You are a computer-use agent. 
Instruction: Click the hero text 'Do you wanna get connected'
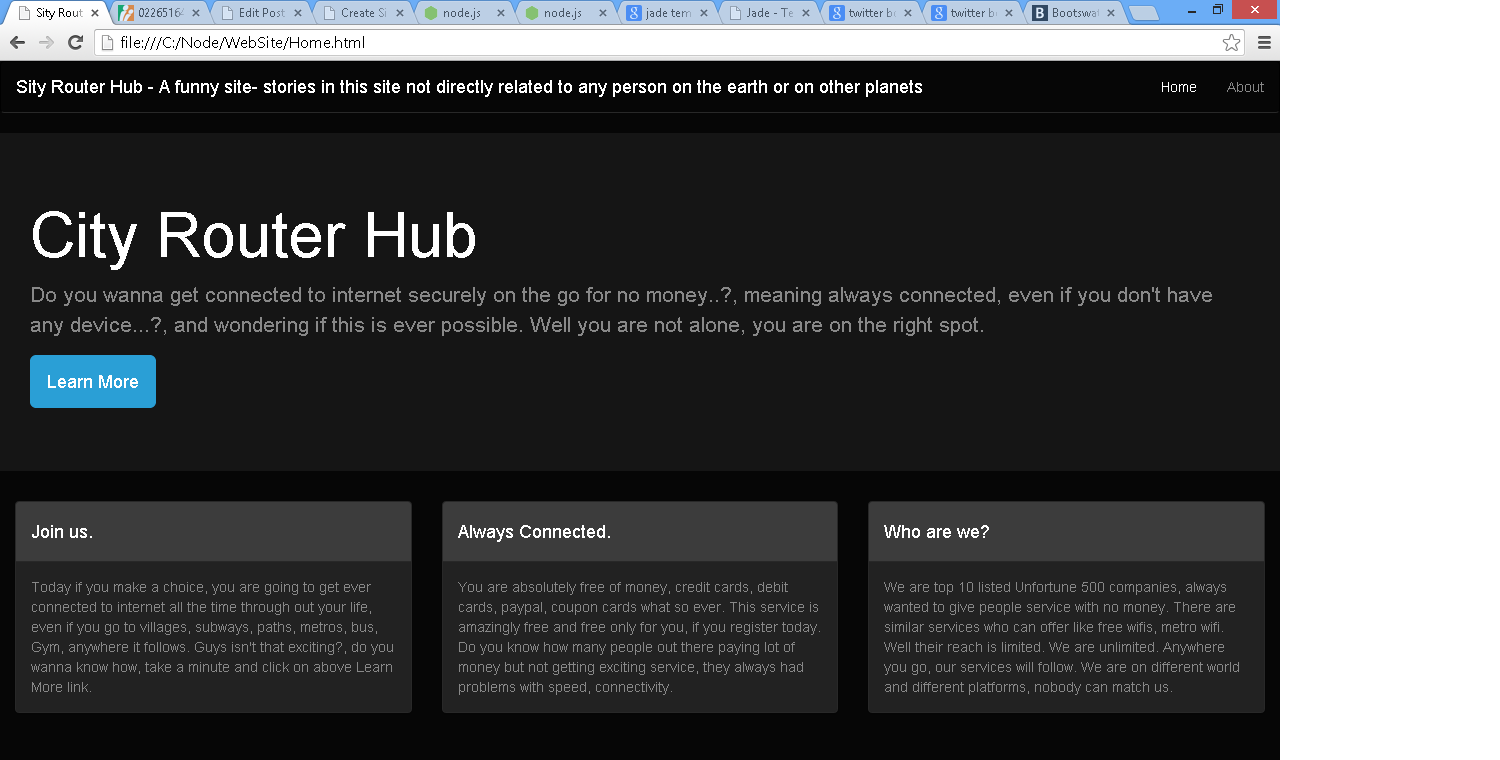tap(621, 310)
